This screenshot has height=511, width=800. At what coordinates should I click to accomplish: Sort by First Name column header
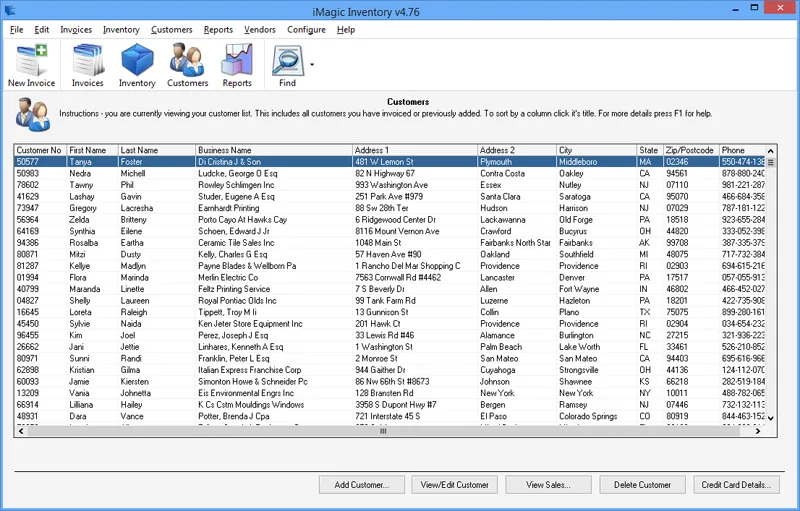click(92, 150)
